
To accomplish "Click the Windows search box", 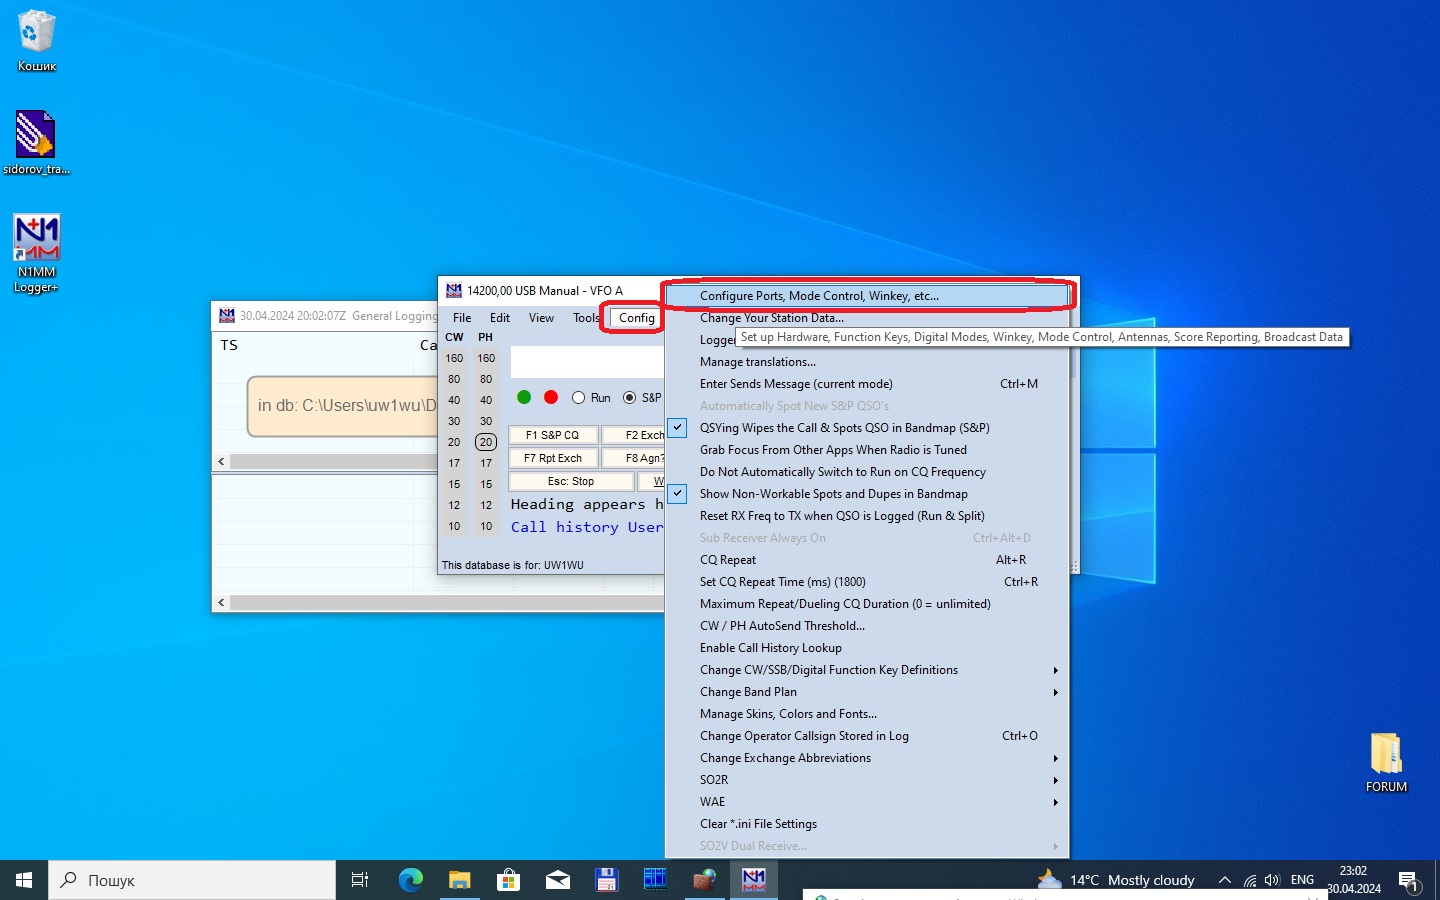I will tap(192, 880).
